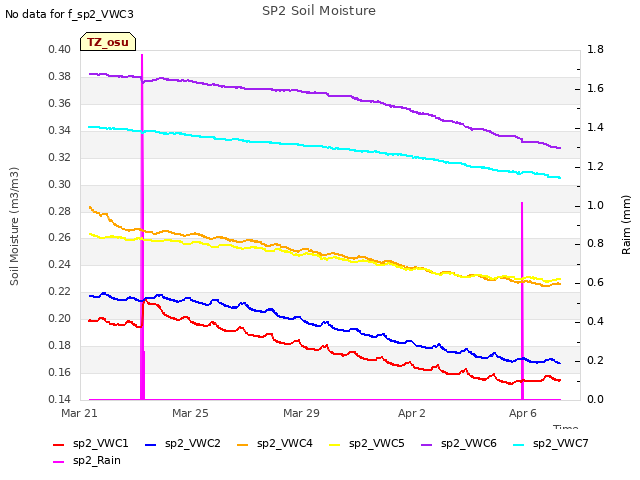
Task: Click the orange sp2_VWC4 legend line marker
Action: click(x=243, y=444)
